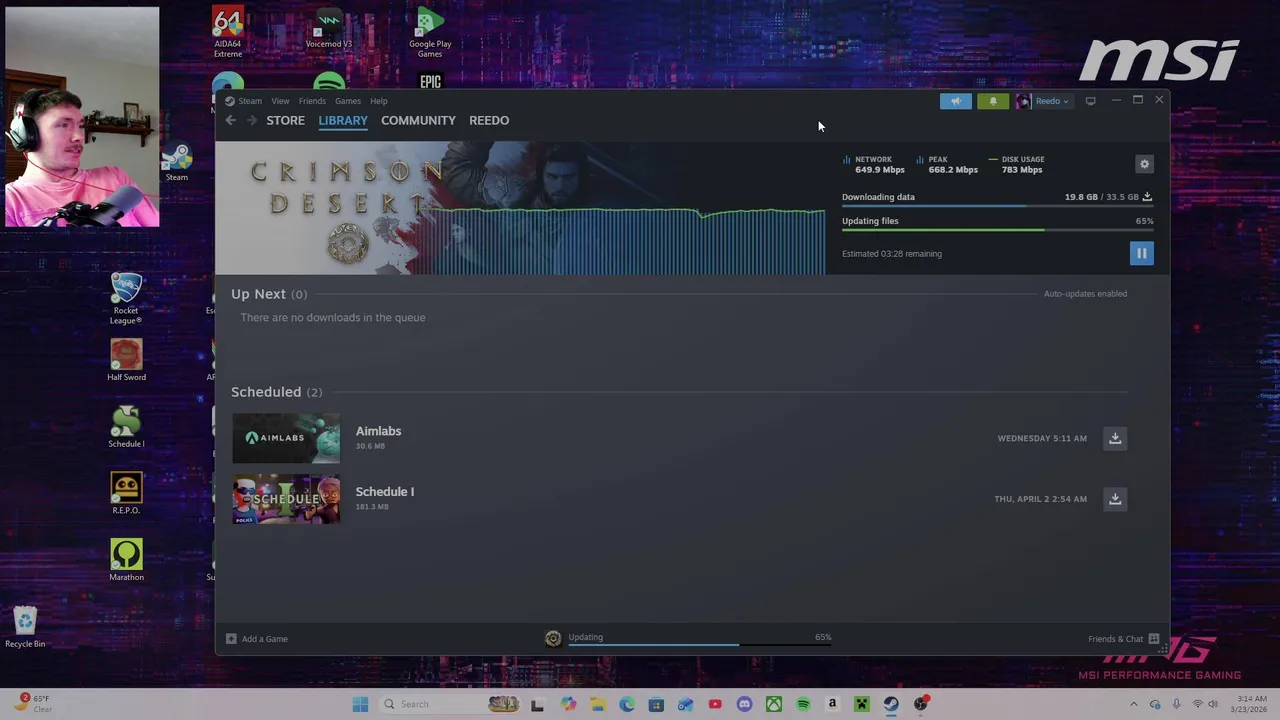The image size is (1280, 720).
Task: Open Friends & Chat
Action: [1123, 639]
